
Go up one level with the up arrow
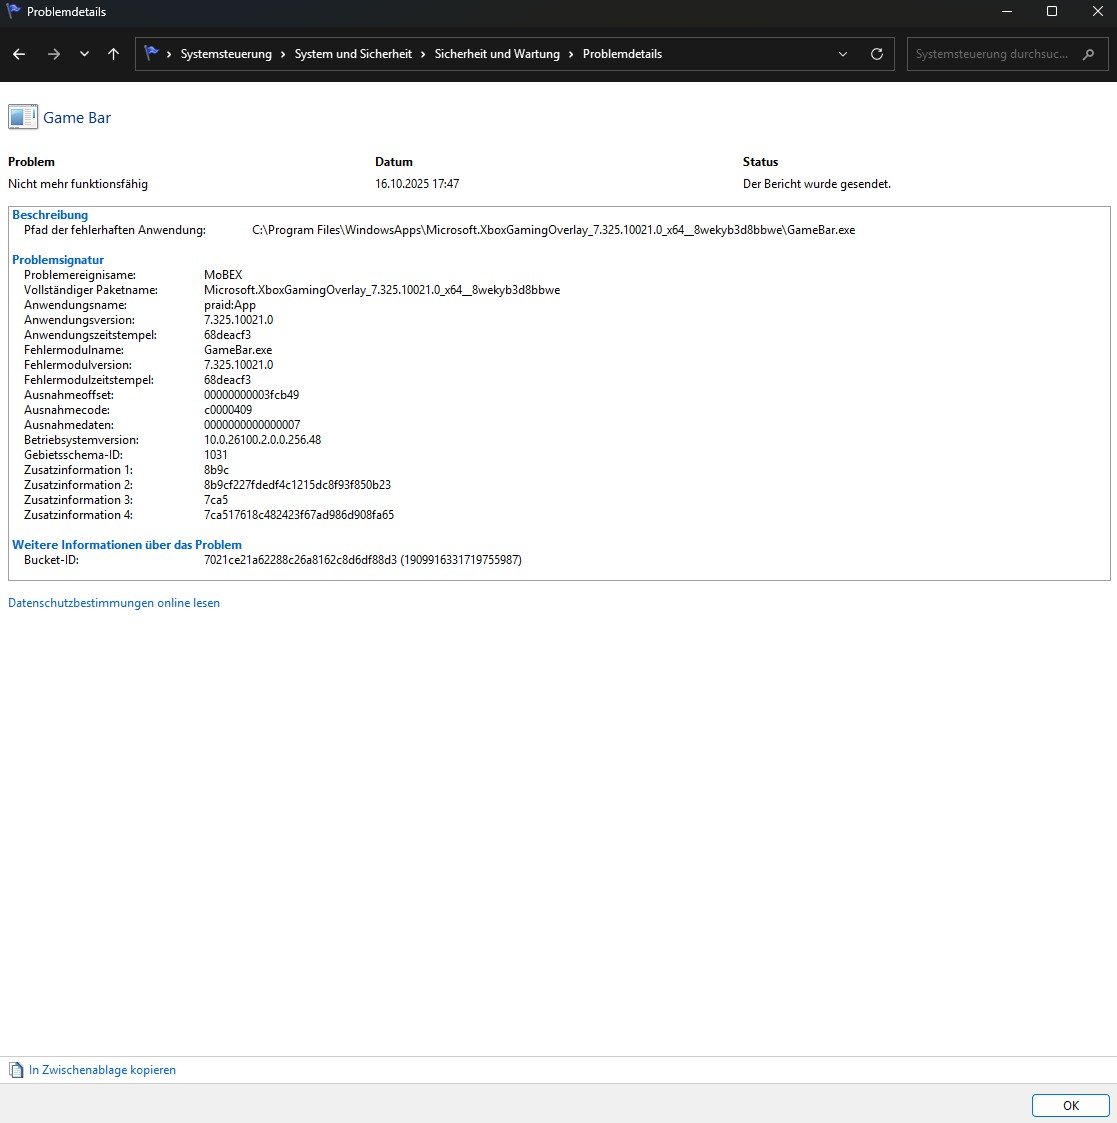coord(113,54)
